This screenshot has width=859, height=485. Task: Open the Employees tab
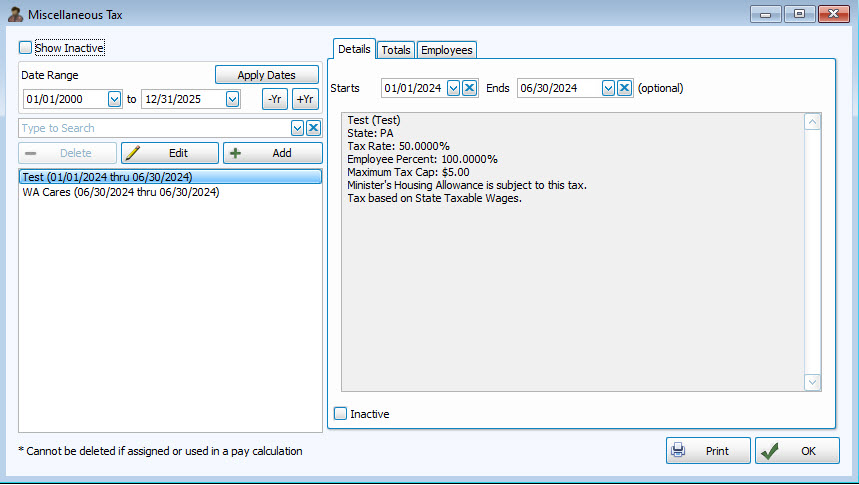tap(446, 50)
